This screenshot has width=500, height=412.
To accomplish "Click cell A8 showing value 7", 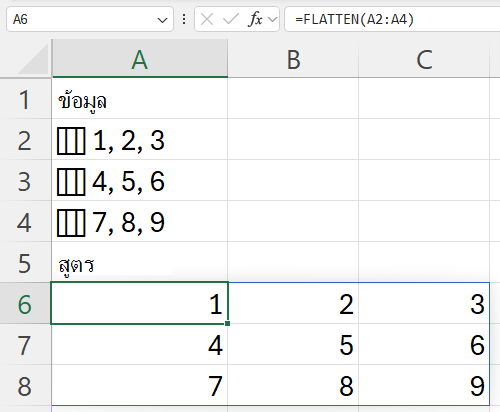I will (x=140, y=386).
